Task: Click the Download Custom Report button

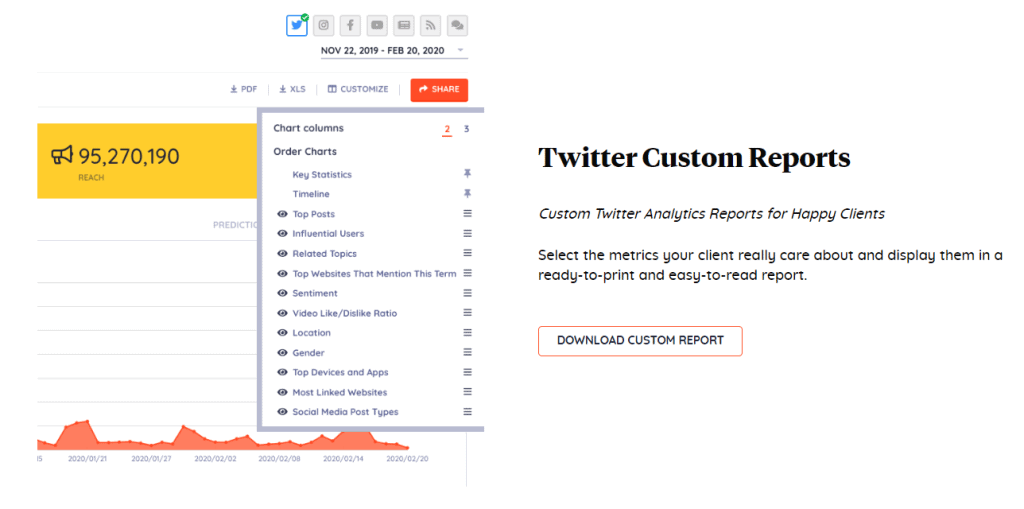Action: tap(640, 340)
